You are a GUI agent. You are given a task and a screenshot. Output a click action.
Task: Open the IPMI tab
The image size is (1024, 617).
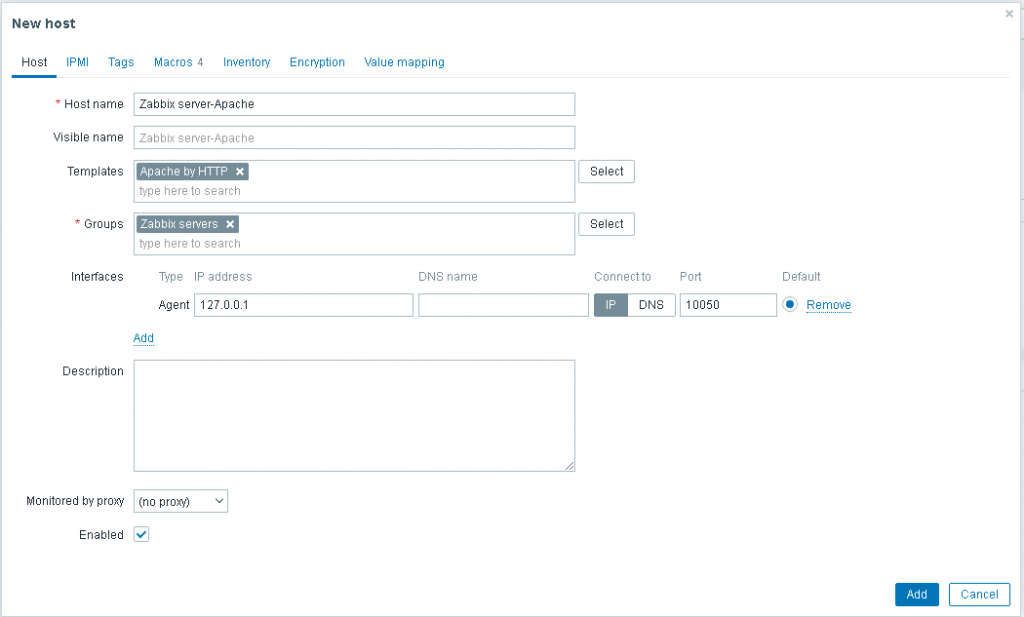77,62
